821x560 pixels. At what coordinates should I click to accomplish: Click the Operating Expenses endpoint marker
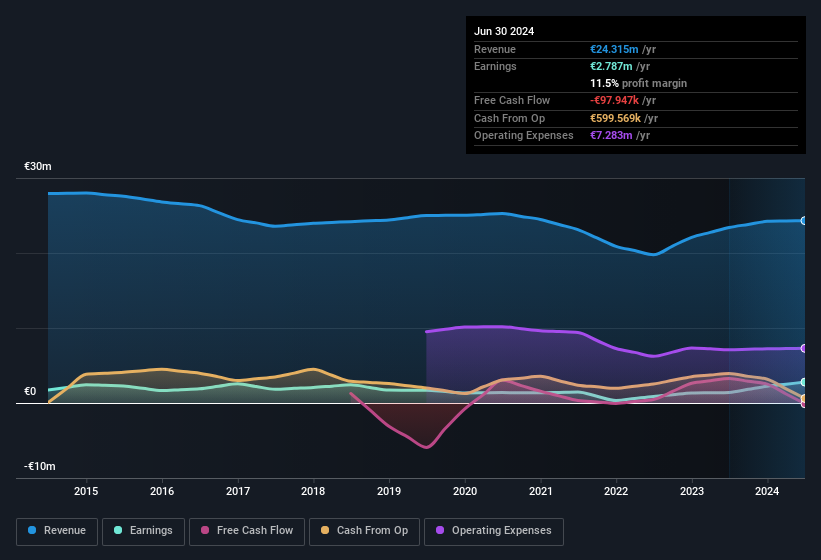coord(804,349)
